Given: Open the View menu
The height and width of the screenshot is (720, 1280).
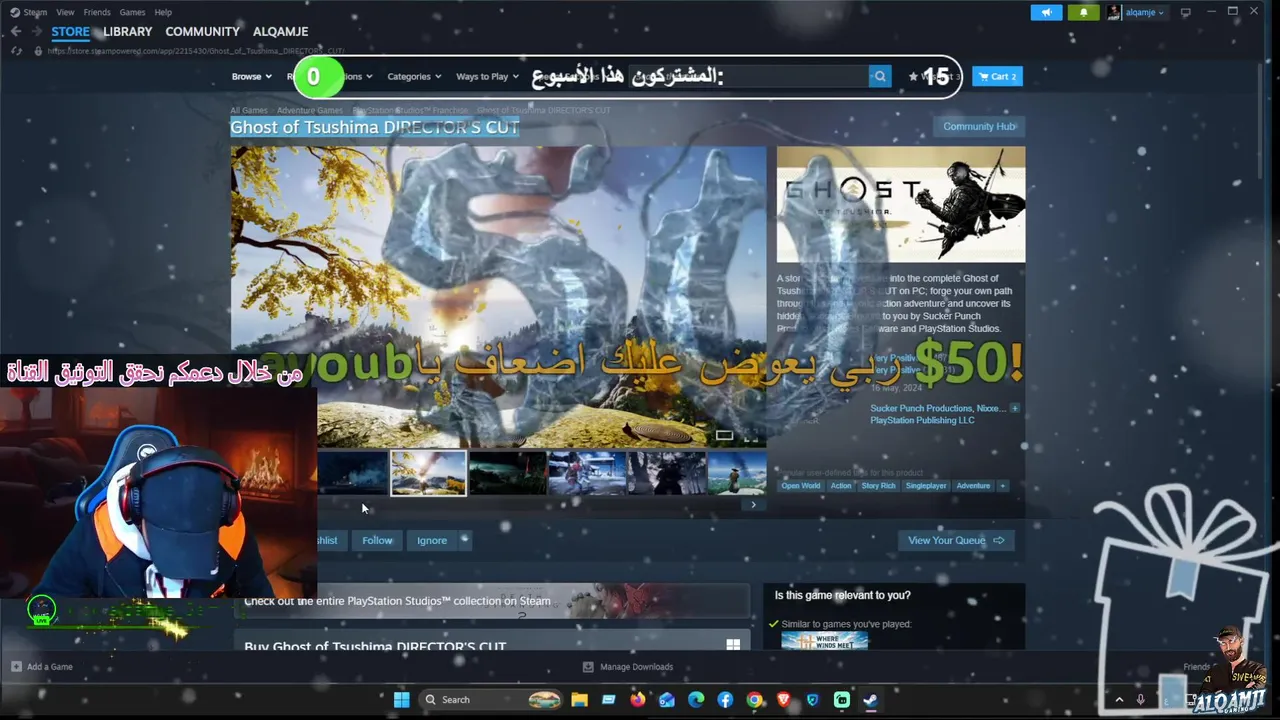Looking at the screenshot, I should point(65,12).
